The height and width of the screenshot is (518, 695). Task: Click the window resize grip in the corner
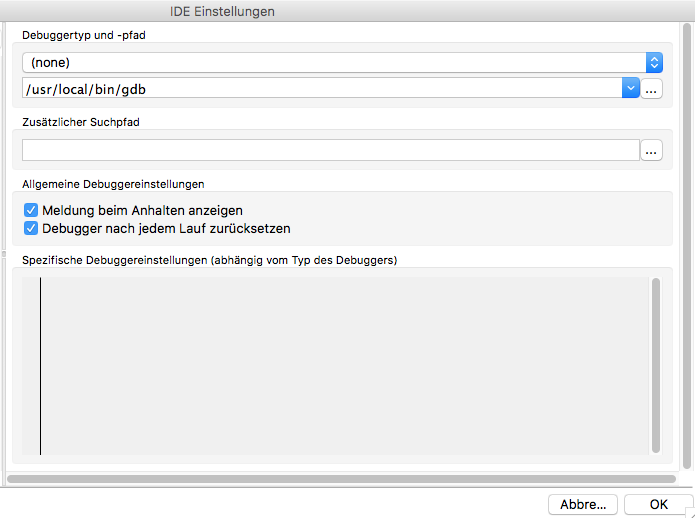687,511
